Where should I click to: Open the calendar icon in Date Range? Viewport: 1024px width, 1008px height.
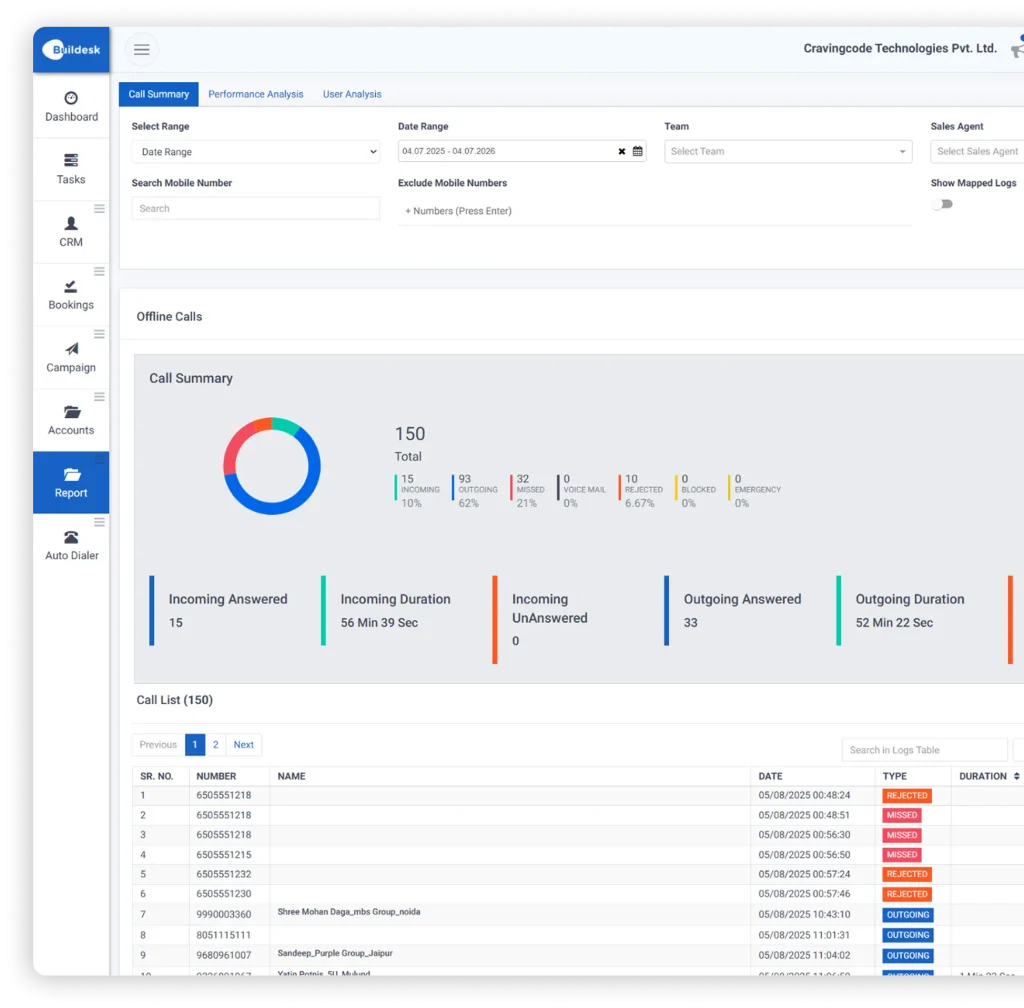(x=637, y=151)
